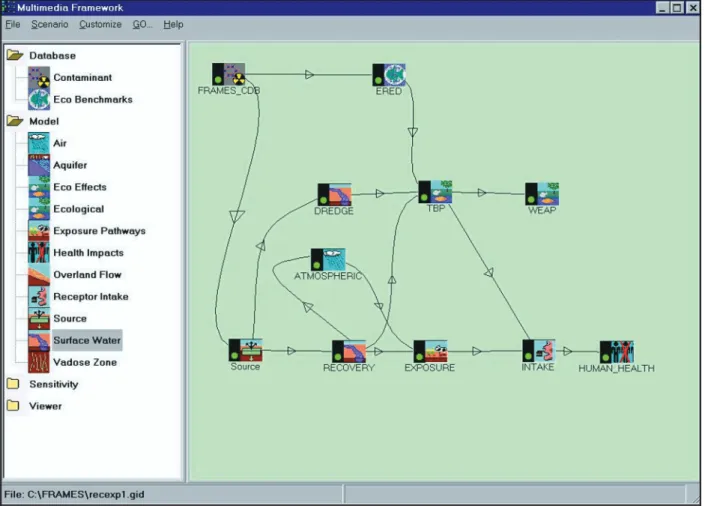Viewport: 705px width, 506px height.
Task: Select the DREDGE module node
Action: (335, 195)
